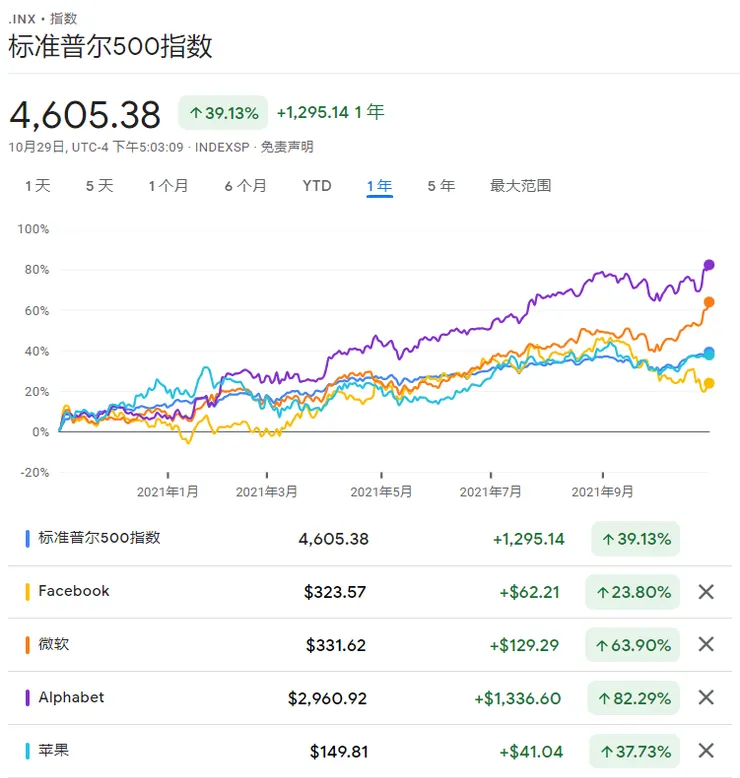Click the cyan 苹果 color marker

coord(28,751)
